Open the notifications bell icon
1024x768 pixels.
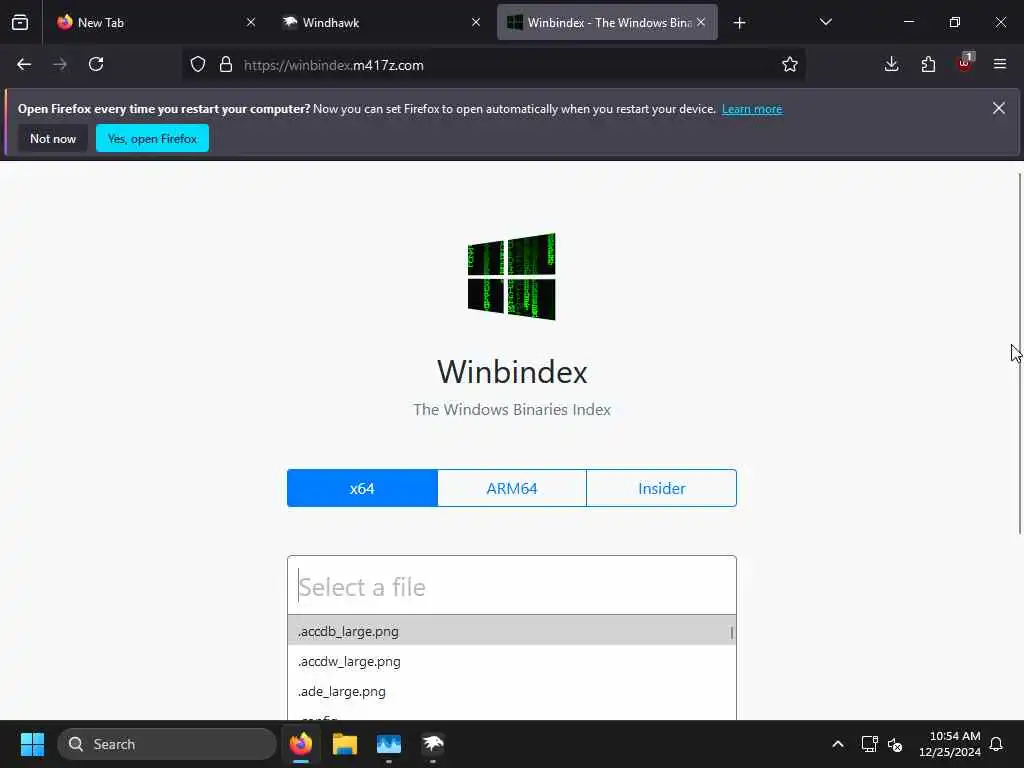click(996, 744)
